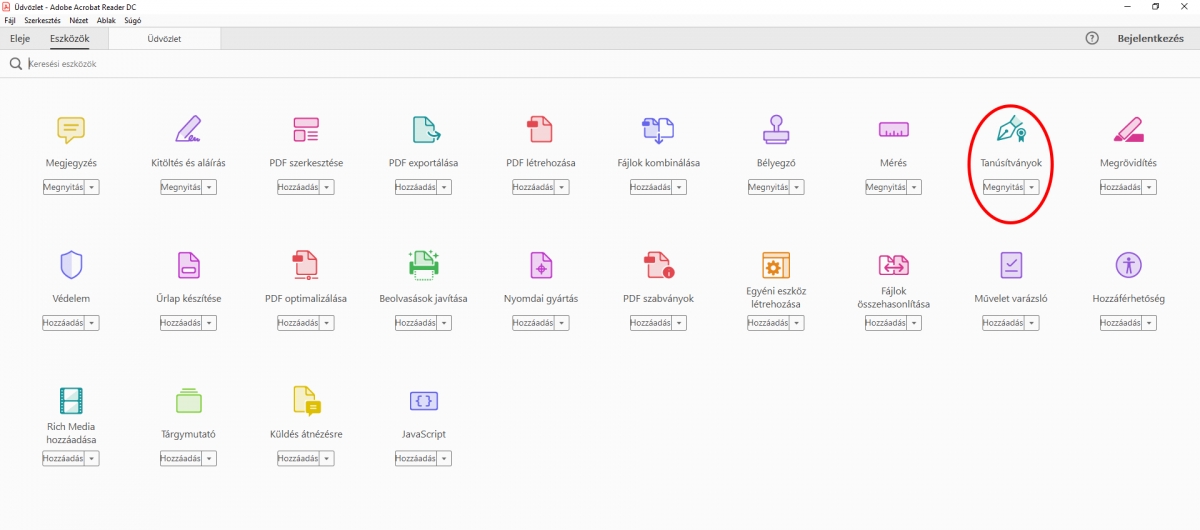
Task: Click the Fájlok kombinálása icon
Action: [x=658, y=129]
